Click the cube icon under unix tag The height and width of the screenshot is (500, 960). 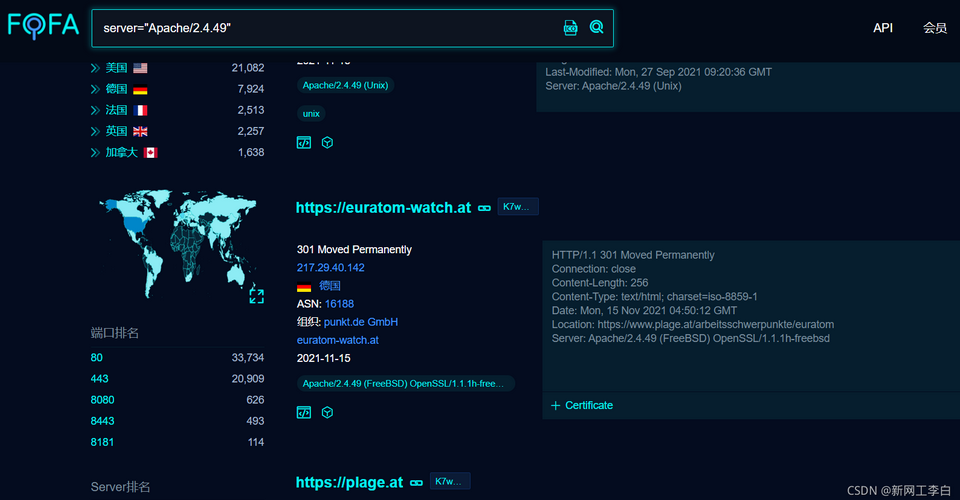coord(328,143)
